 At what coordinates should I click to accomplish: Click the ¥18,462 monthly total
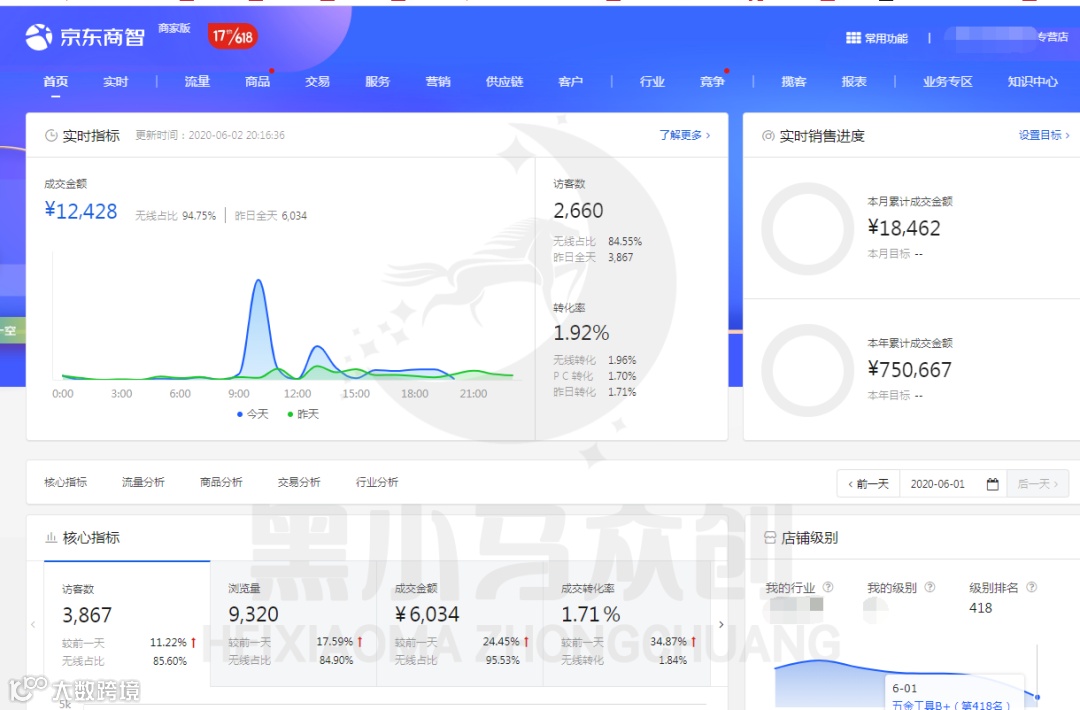pos(904,228)
